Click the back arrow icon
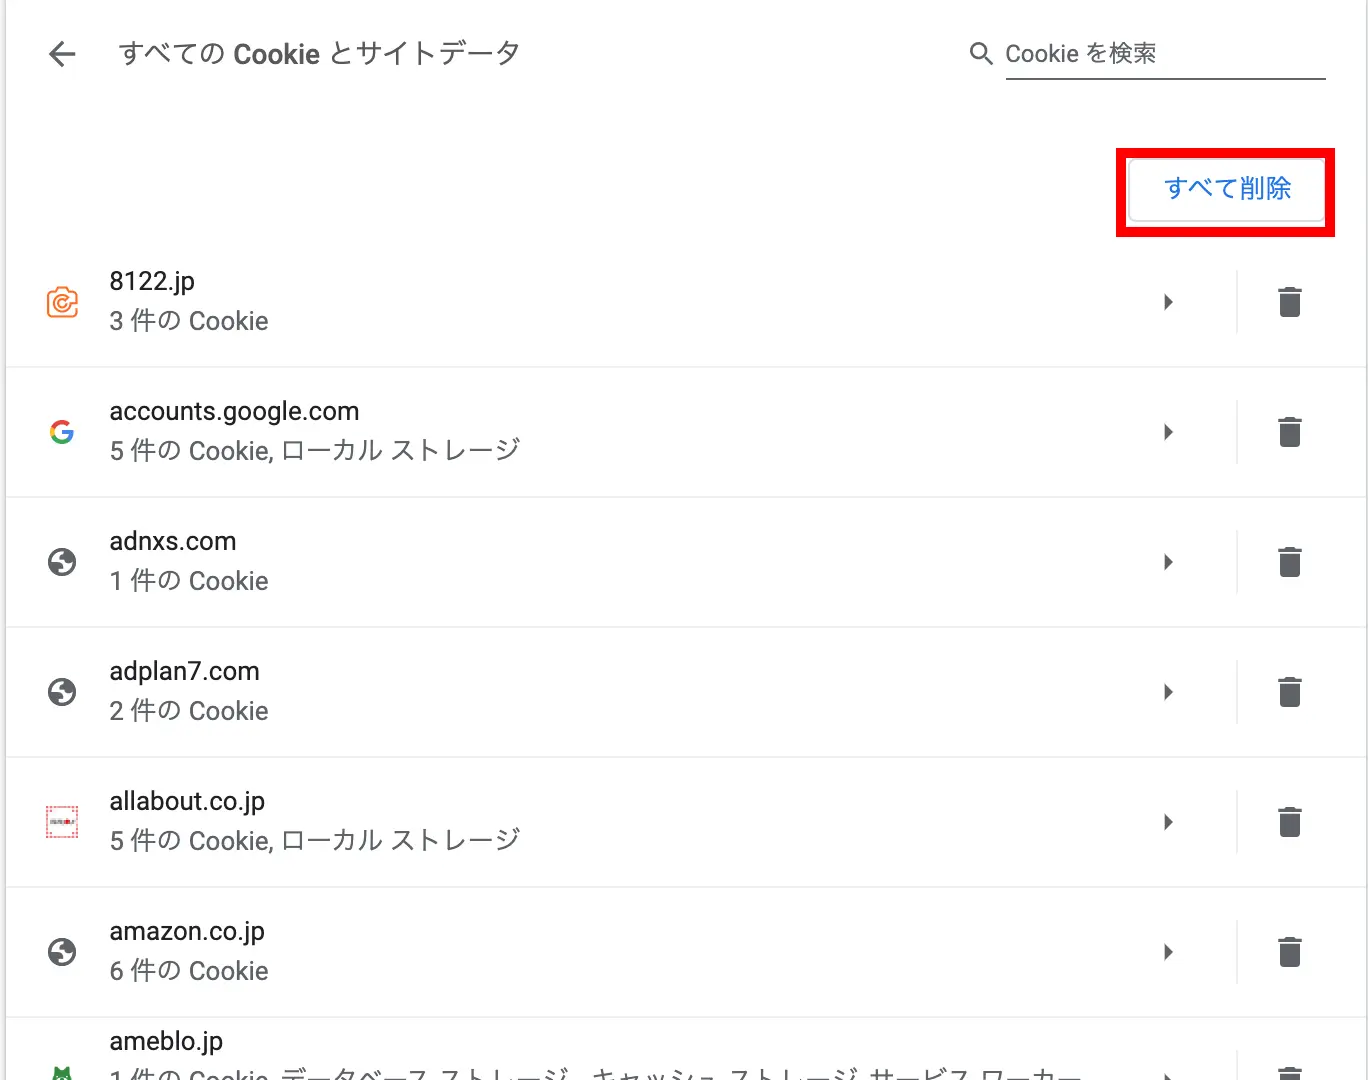 pos(62,54)
